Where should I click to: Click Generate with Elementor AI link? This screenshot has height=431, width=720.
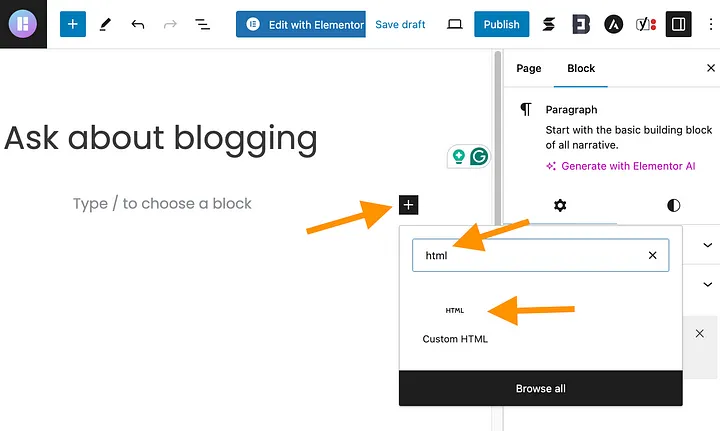pyautogui.click(x=627, y=166)
